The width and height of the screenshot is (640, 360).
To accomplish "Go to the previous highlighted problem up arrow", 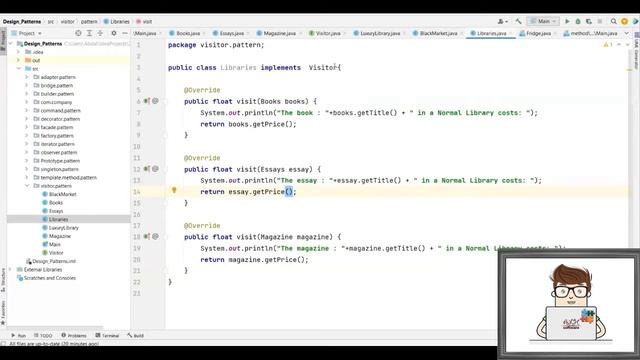I will tap(619, 44).
